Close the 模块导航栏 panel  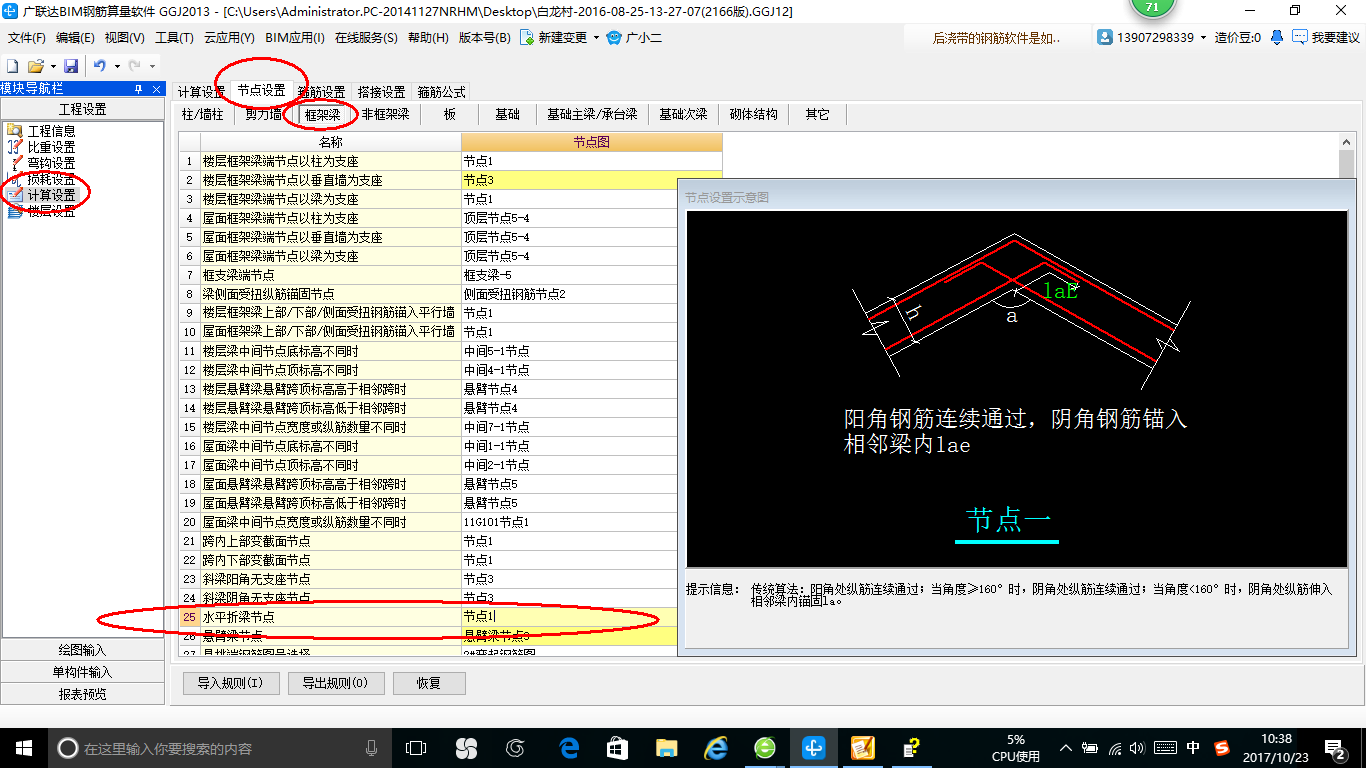click(x=156, y=89)
